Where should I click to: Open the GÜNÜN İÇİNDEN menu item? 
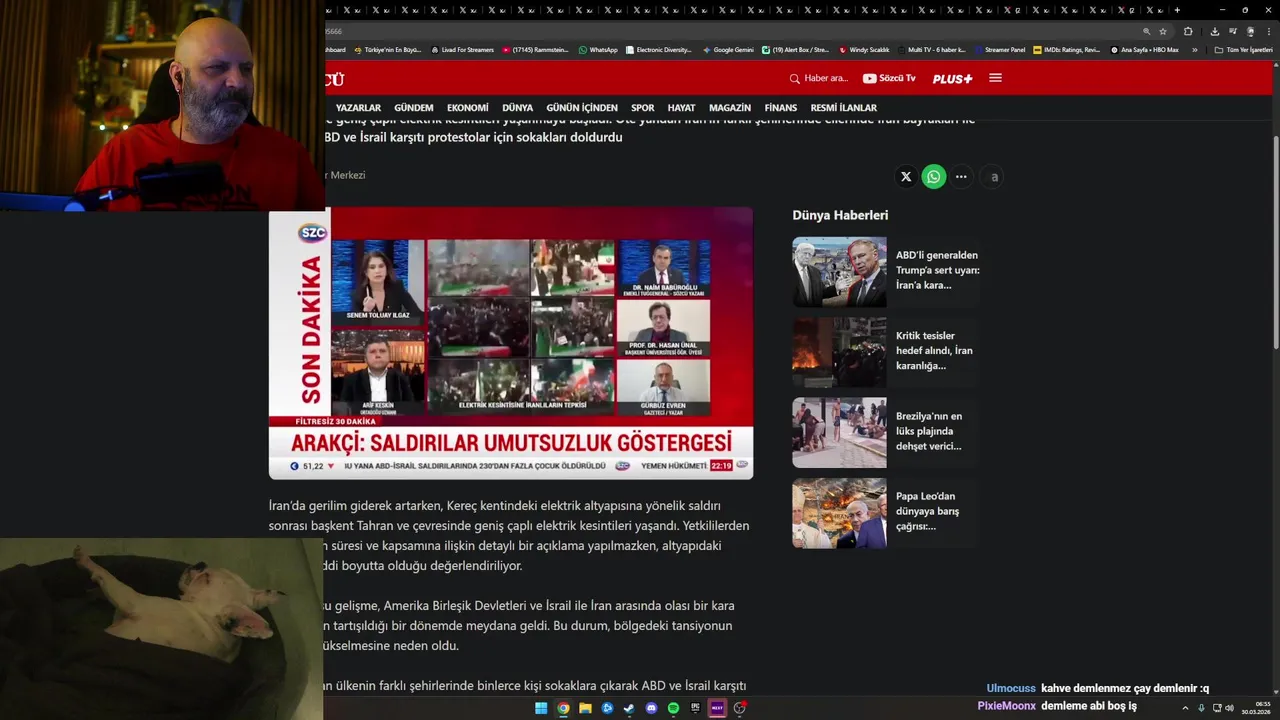(582, 108)
